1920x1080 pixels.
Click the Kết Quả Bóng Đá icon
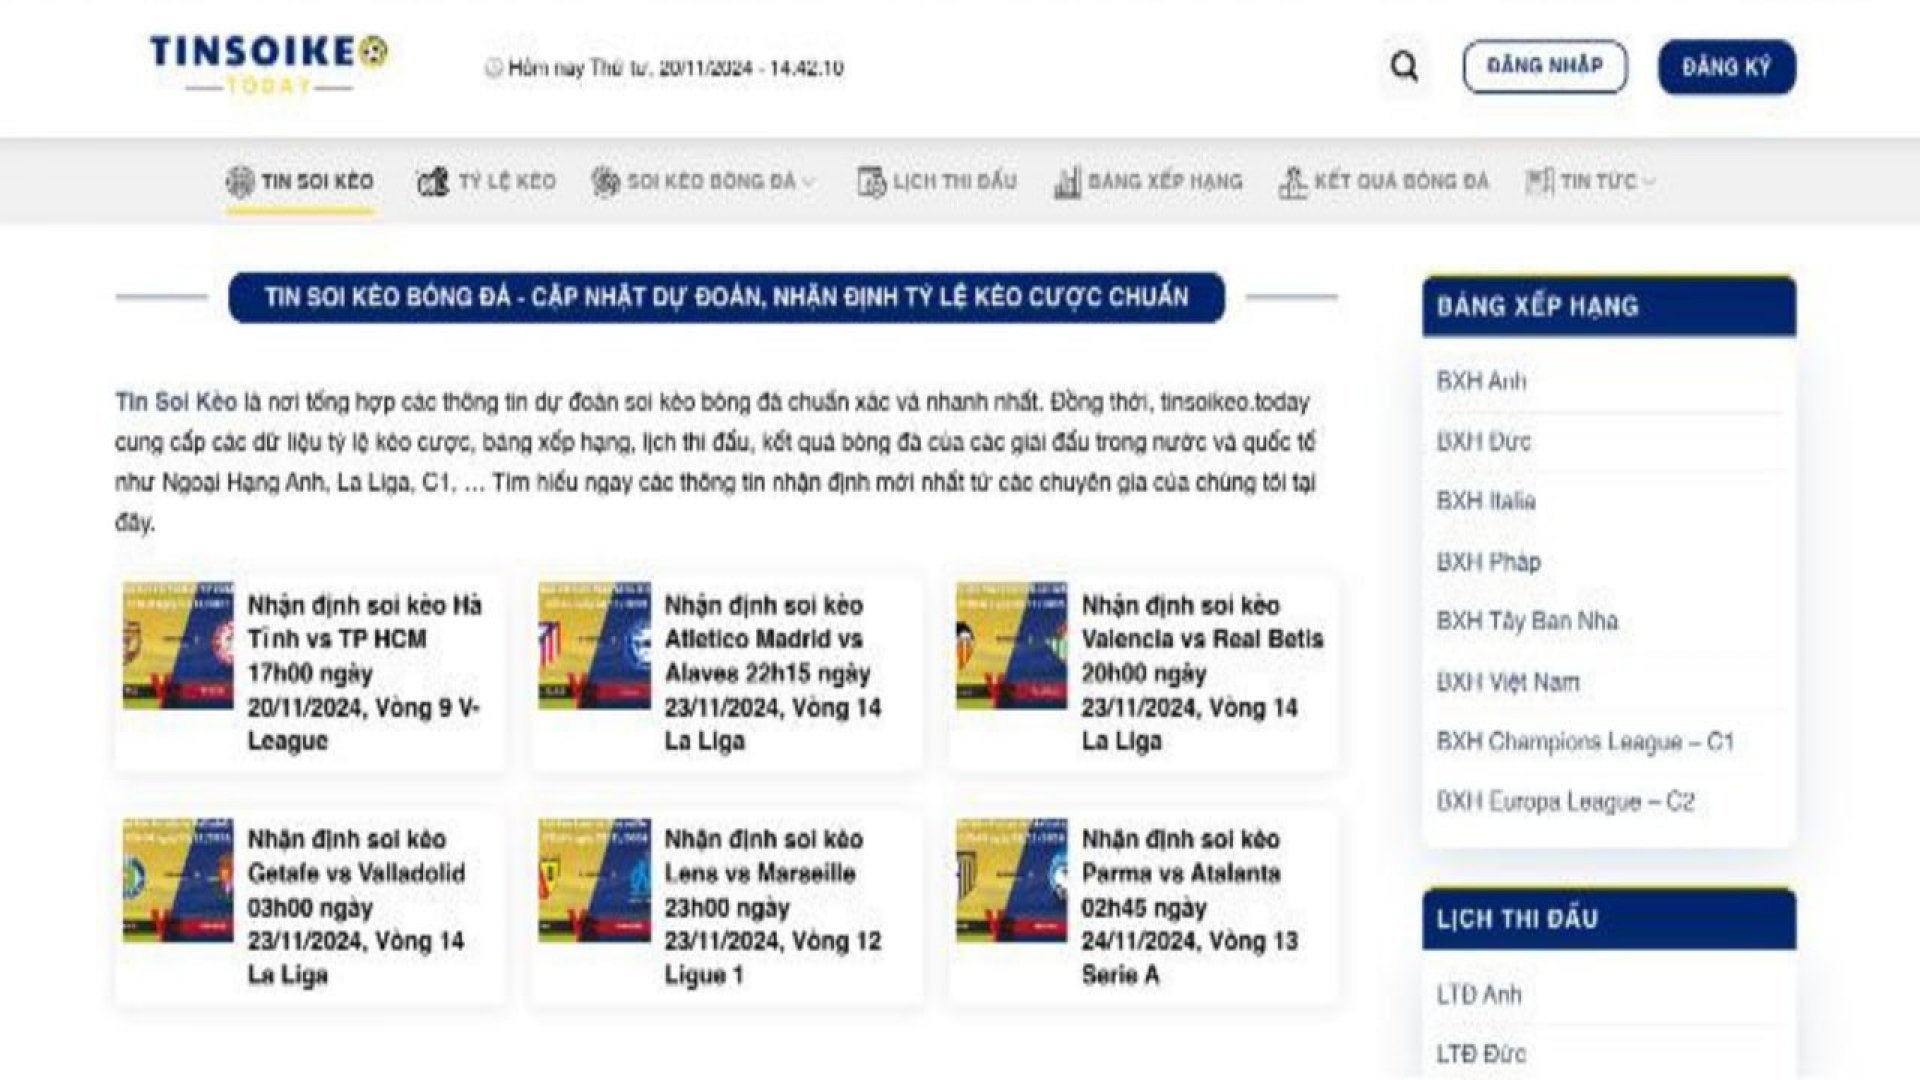tap(1292, 182)
